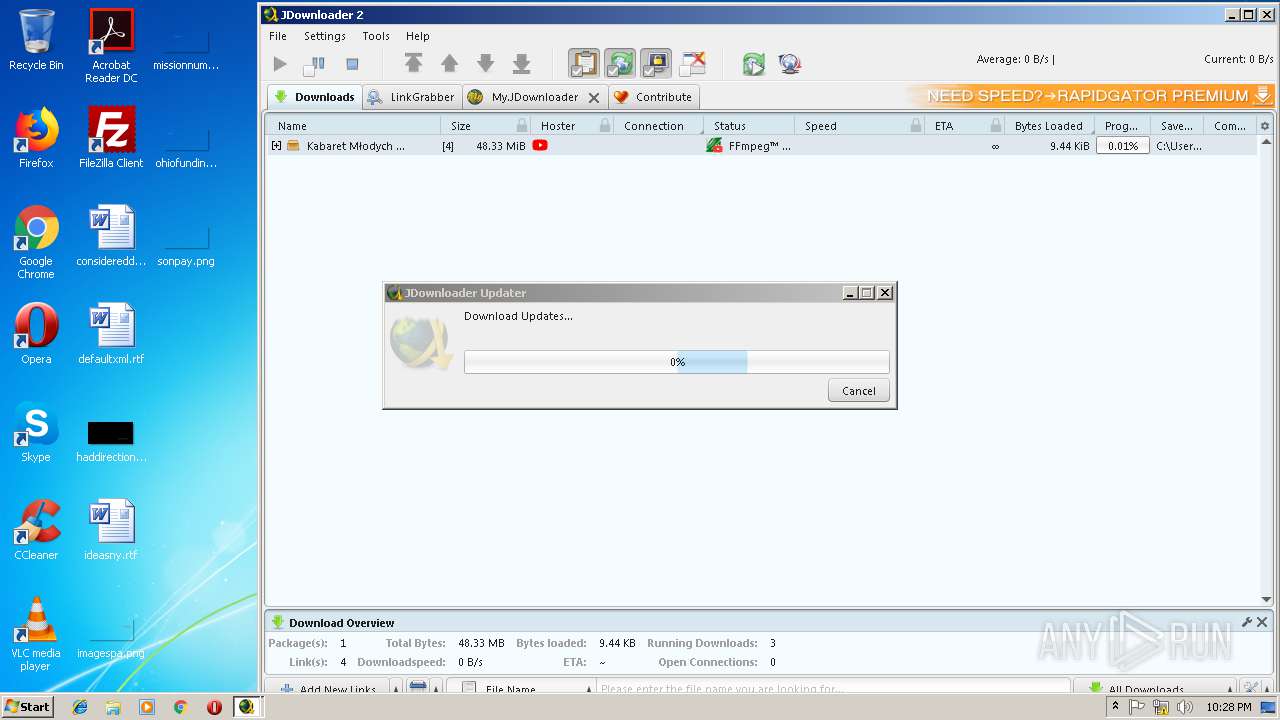Open the File menu

click(278, 36)
